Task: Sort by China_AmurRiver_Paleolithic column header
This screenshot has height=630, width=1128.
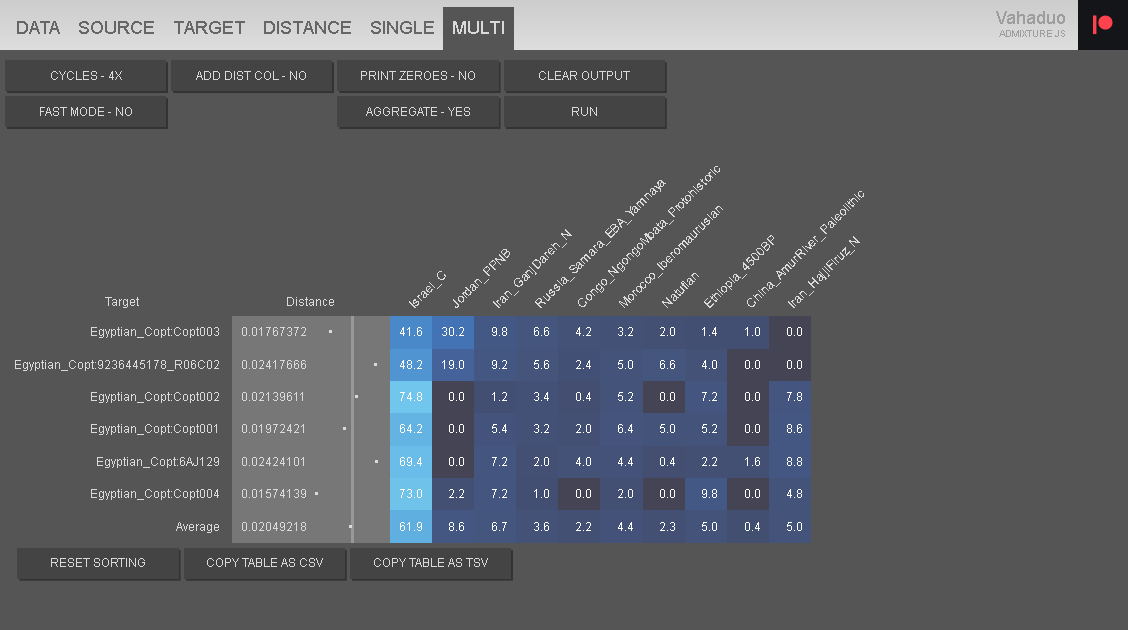Action: click(x=804, y=249)
